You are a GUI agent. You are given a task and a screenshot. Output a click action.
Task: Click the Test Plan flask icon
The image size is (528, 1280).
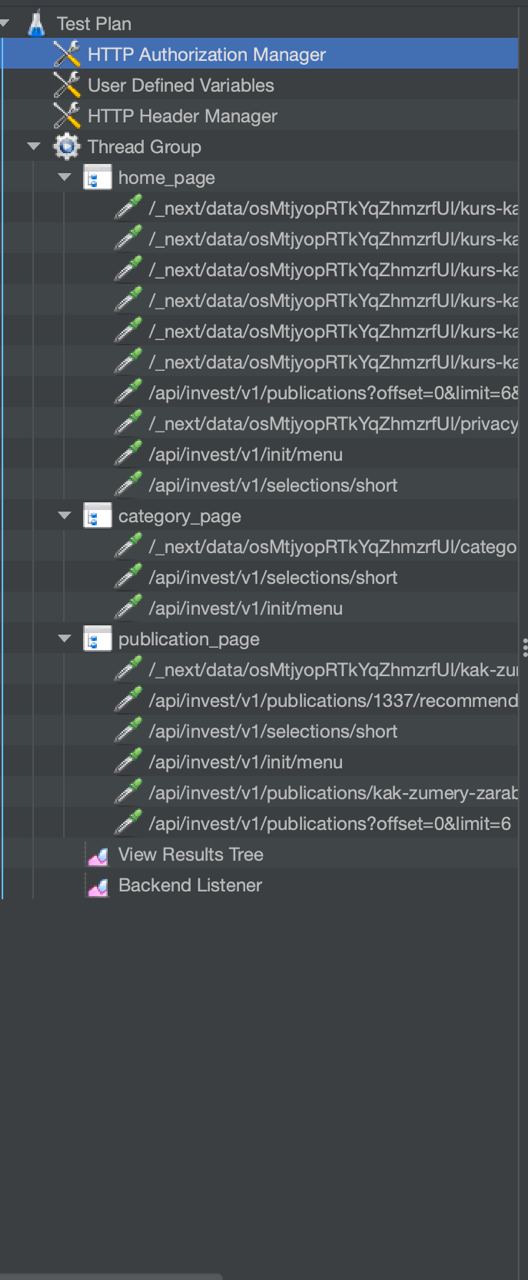pyautogui.click(x=36, y=23)
